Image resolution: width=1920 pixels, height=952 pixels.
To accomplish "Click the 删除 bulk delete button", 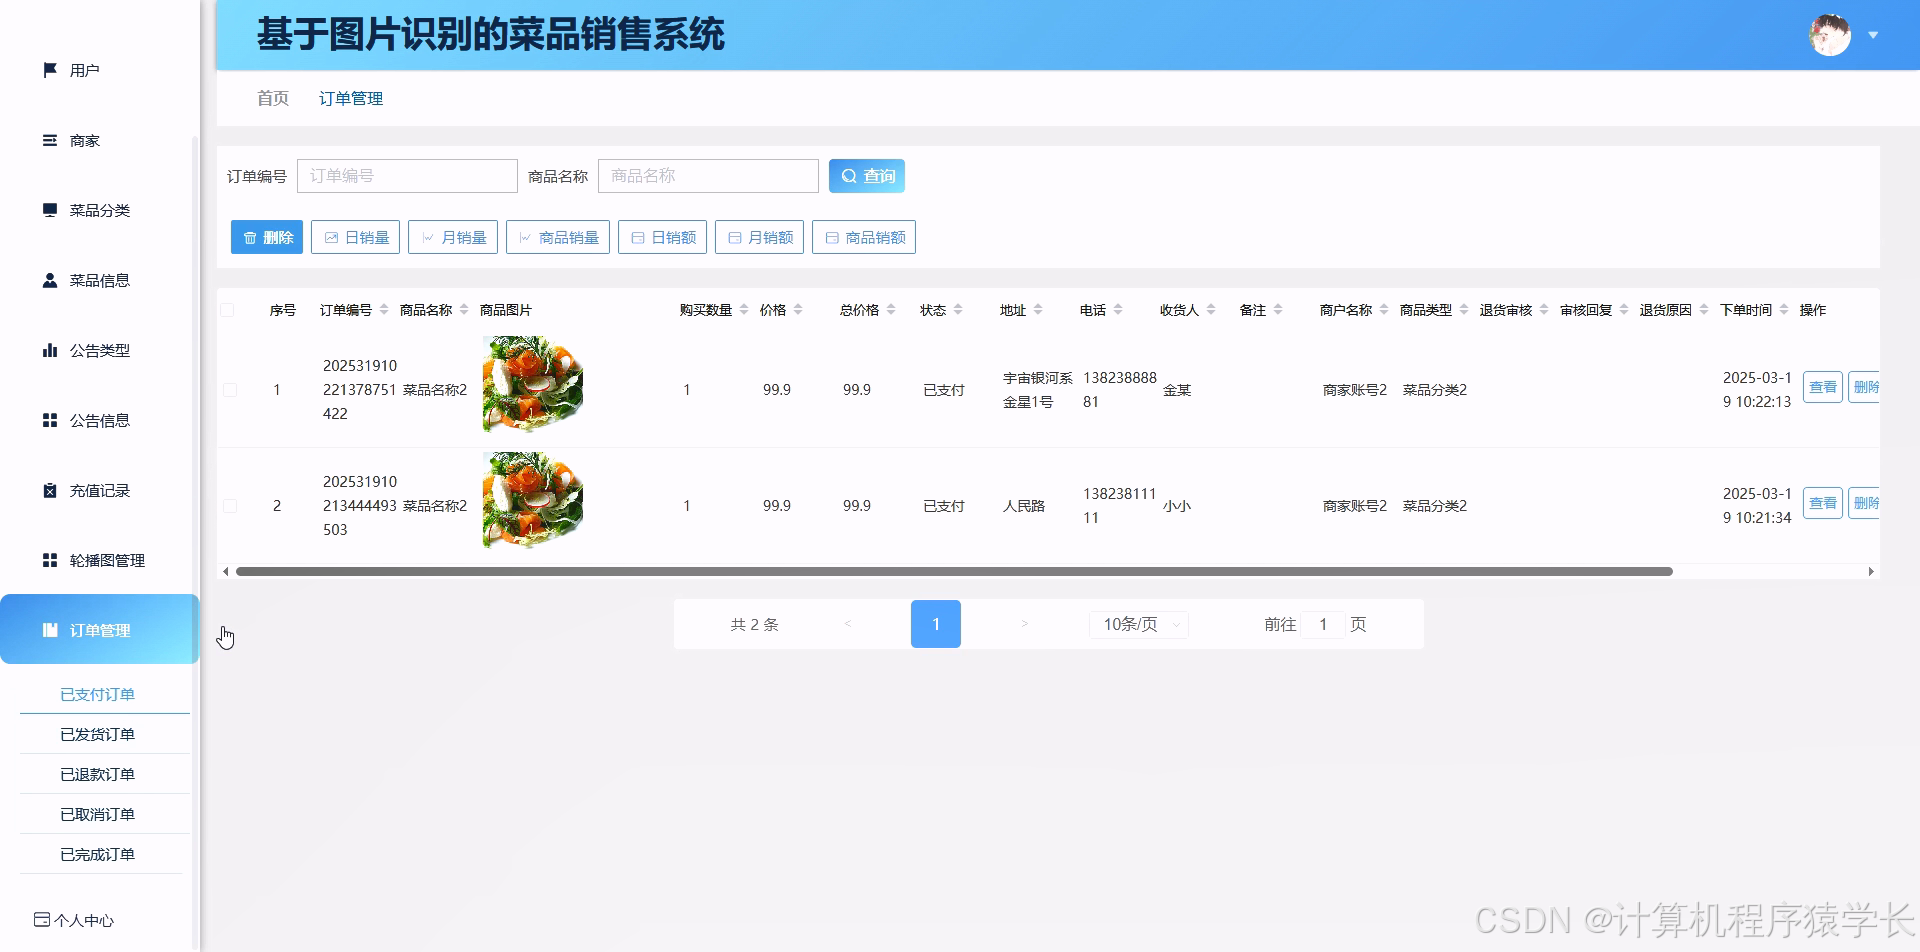I will 266,237.
